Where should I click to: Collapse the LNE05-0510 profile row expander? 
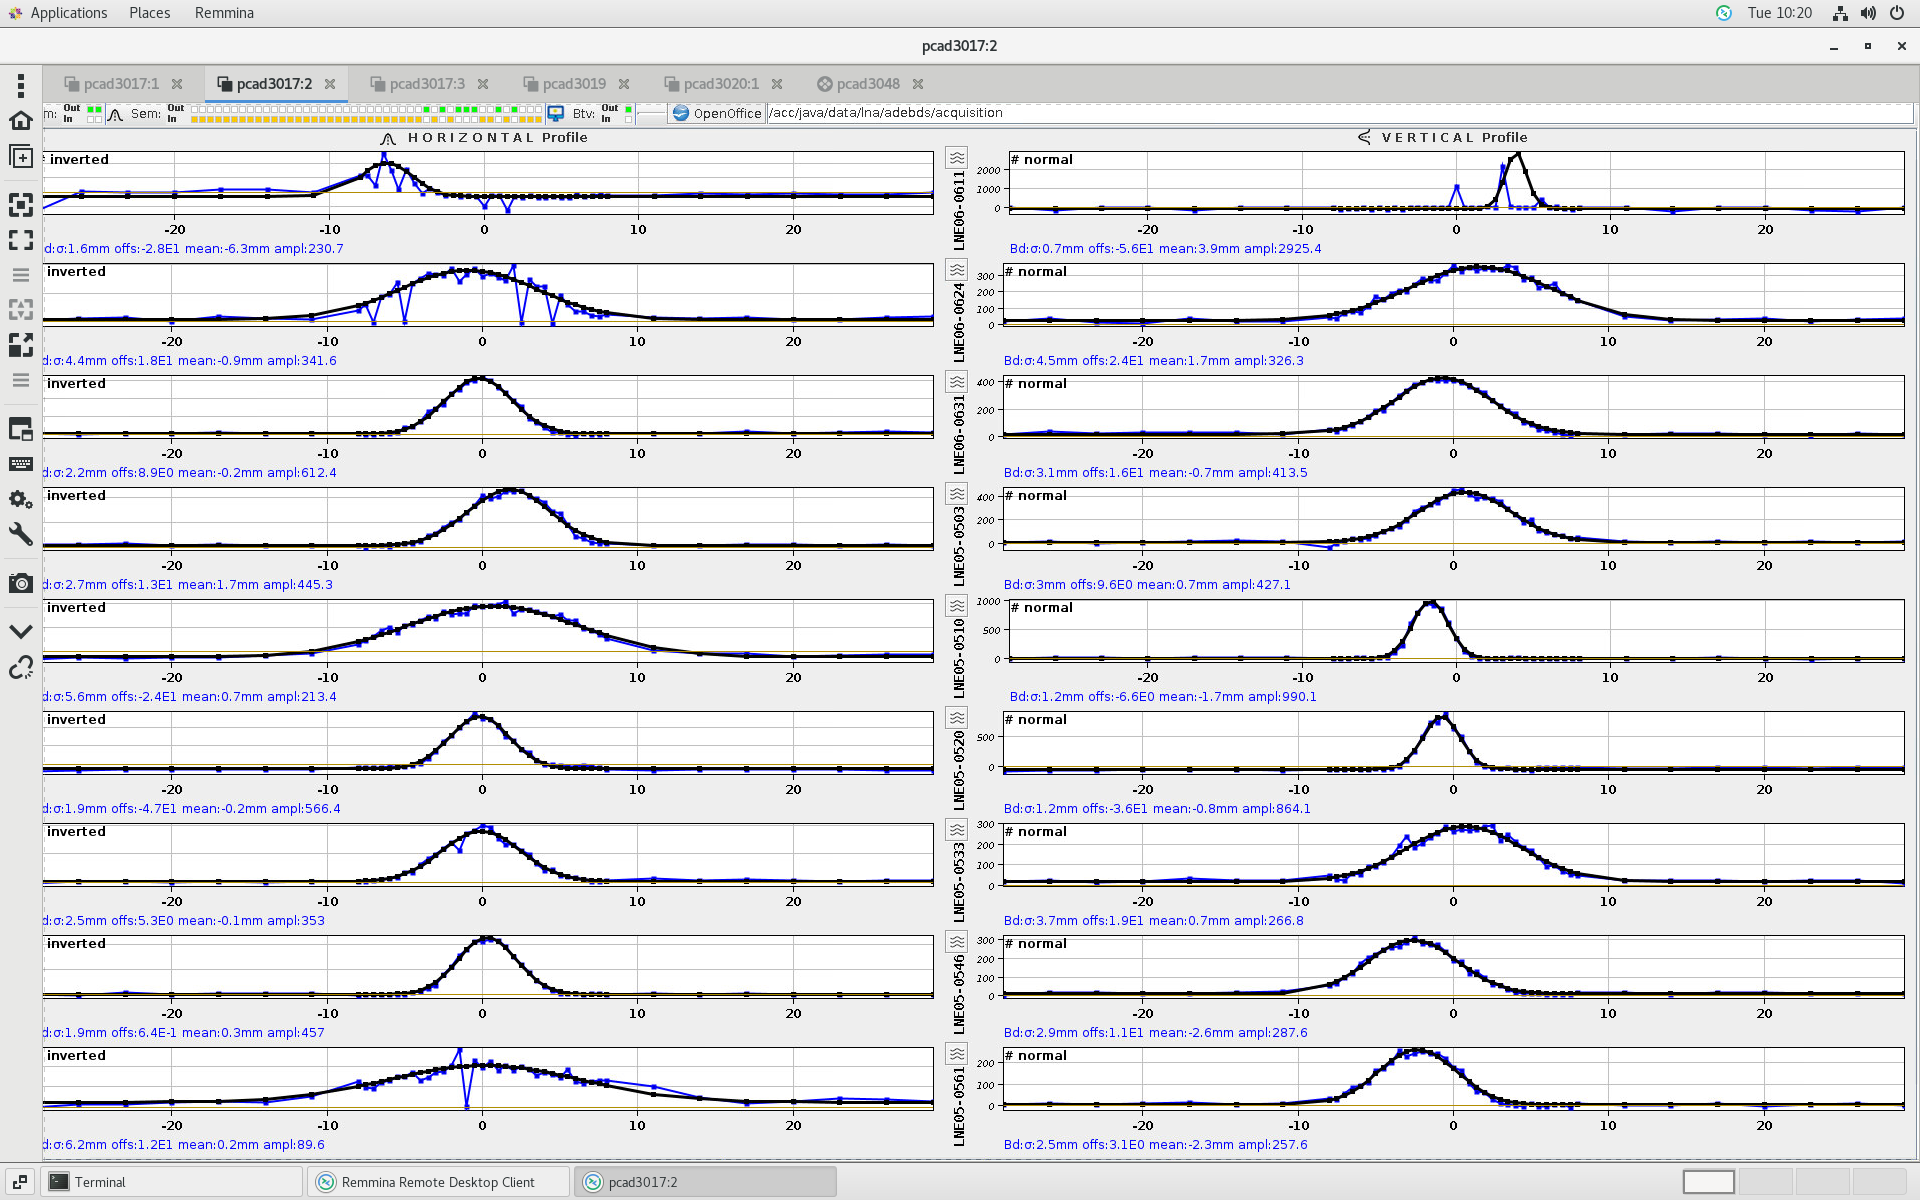click(x=957, y=606)
